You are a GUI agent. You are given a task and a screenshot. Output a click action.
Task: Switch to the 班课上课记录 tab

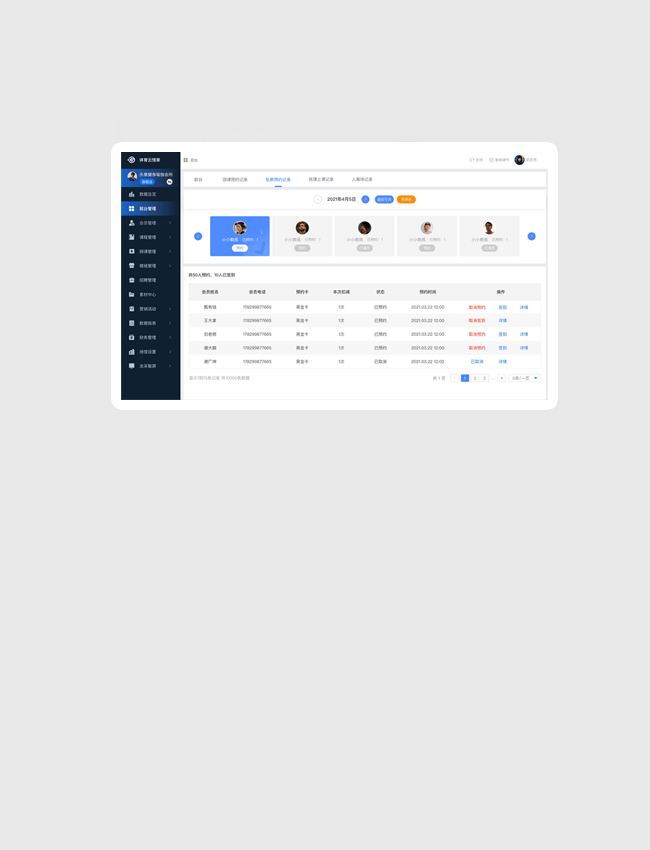pyautogui.click(x=321, y=179)
